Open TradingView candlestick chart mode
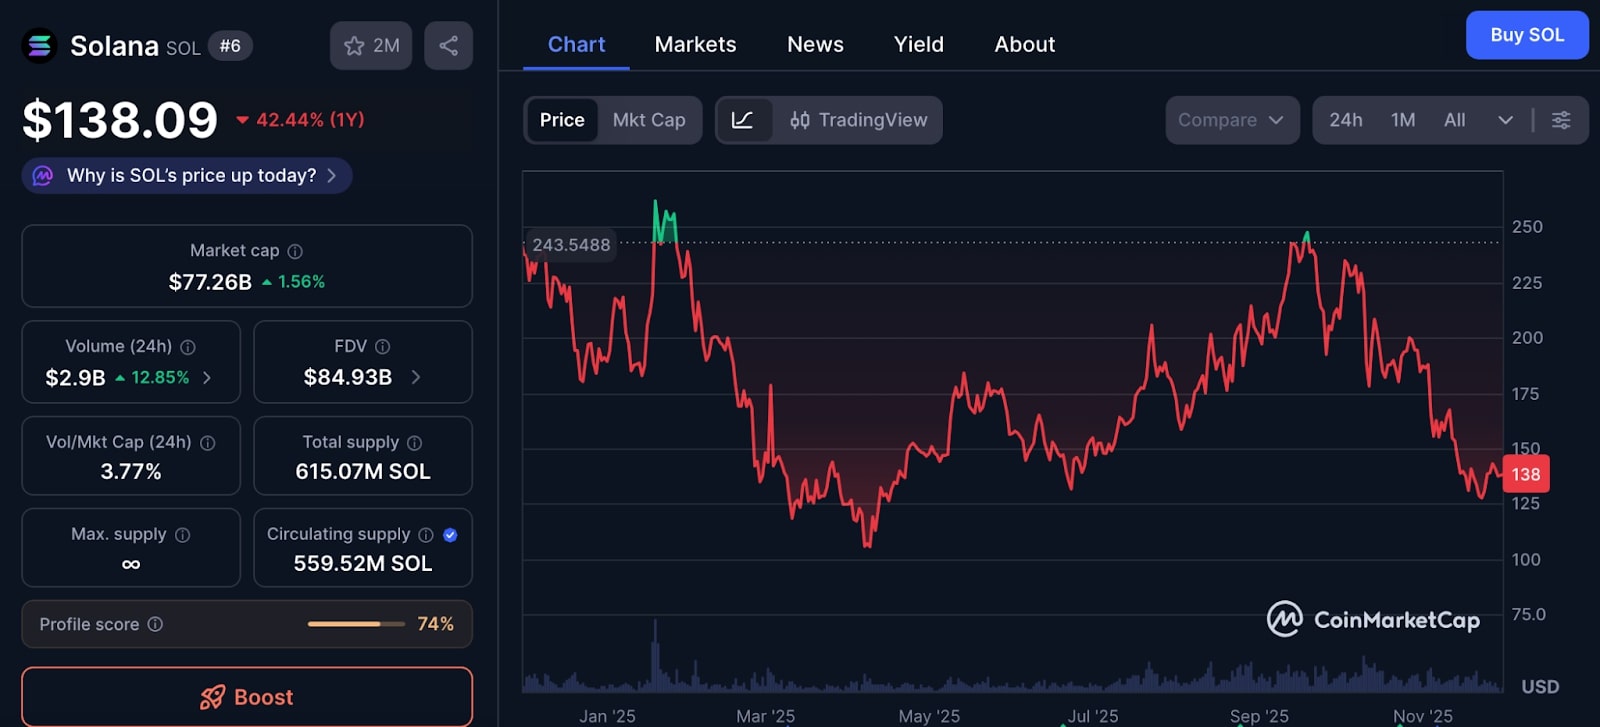This screenshot has width=1600, height=727. pos(858,120)
